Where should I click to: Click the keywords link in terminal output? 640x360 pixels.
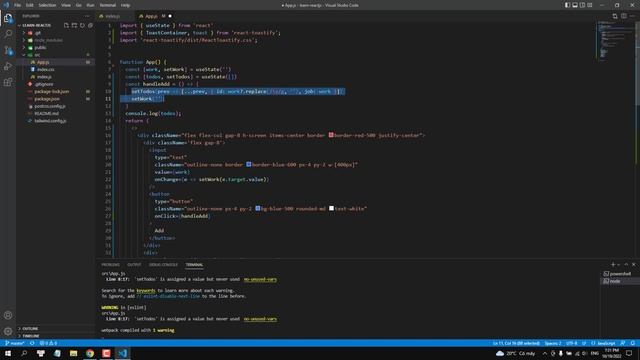(146, 291)
